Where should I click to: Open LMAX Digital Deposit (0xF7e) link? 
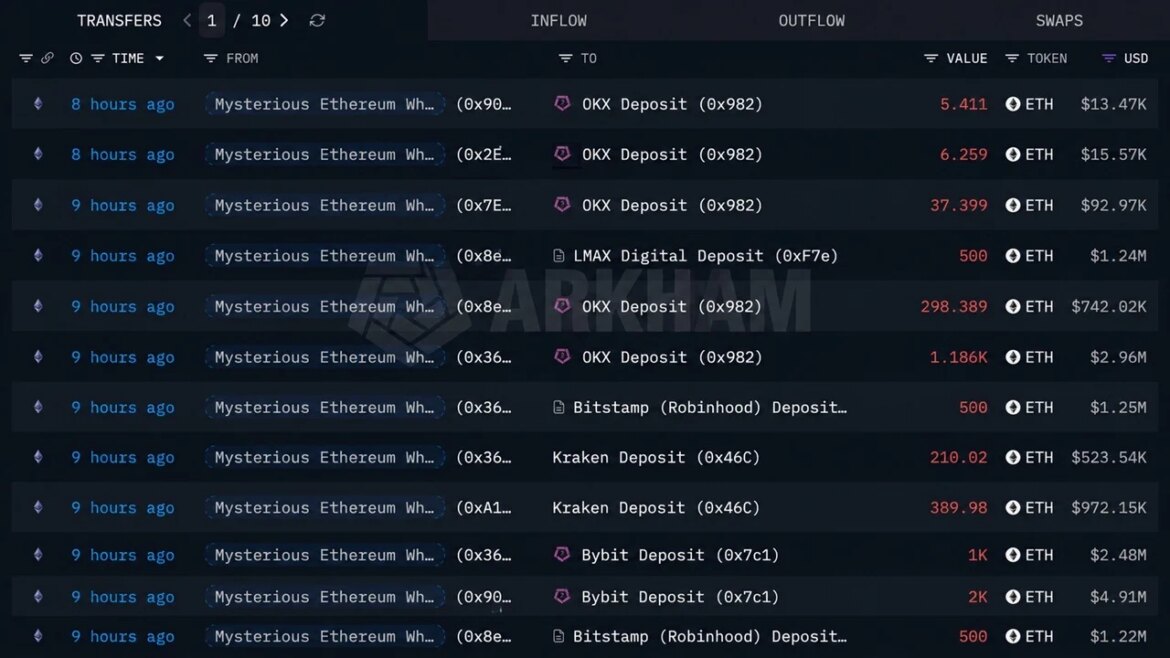705,256
